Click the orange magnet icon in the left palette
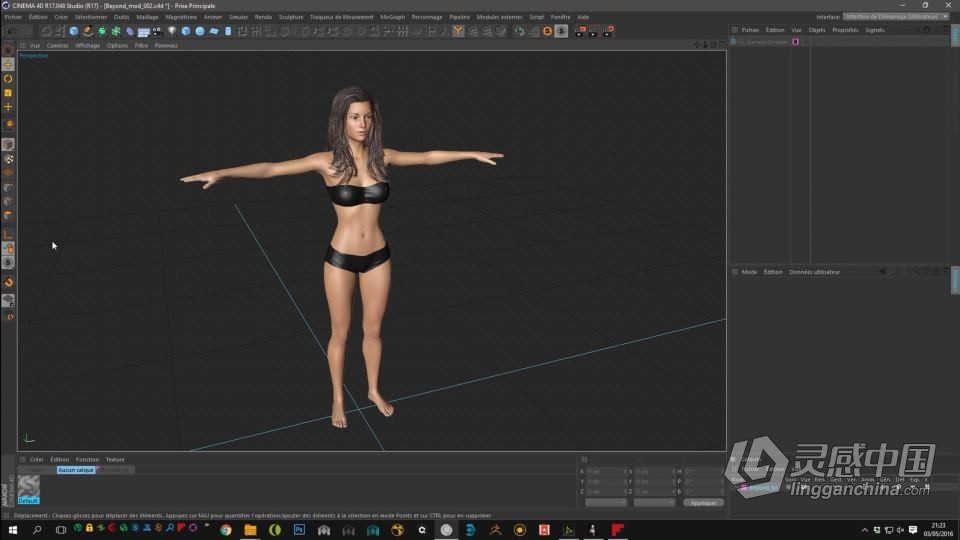 (8, 282)
